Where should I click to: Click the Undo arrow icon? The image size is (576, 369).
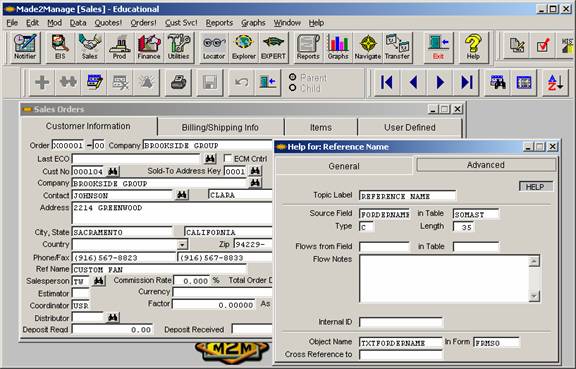tap(241, 82)
